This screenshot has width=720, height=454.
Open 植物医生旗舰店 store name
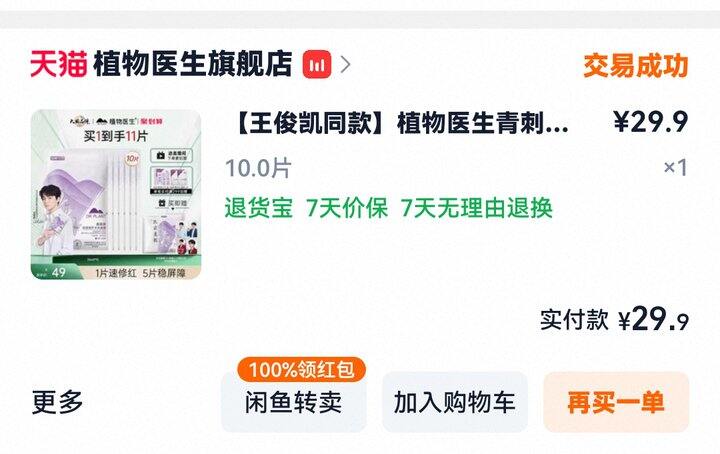coord(192,64)
